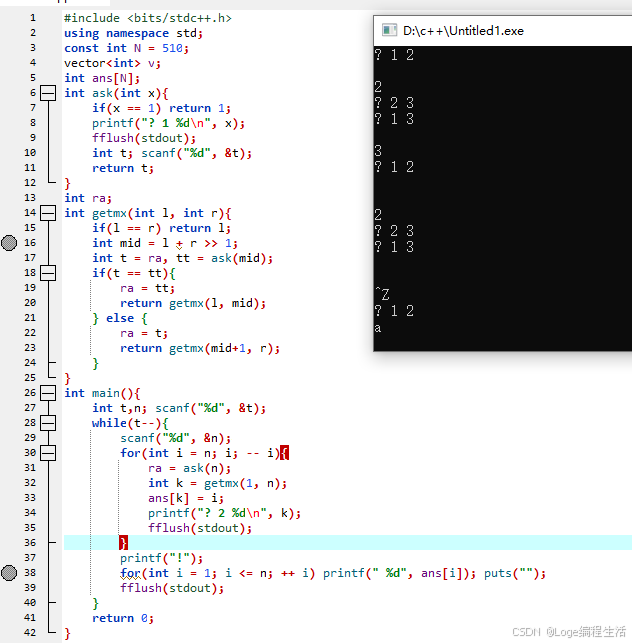Click the first '? 1 2' console output line
This screenshot has height=643, width=632.
pos(394,55)
